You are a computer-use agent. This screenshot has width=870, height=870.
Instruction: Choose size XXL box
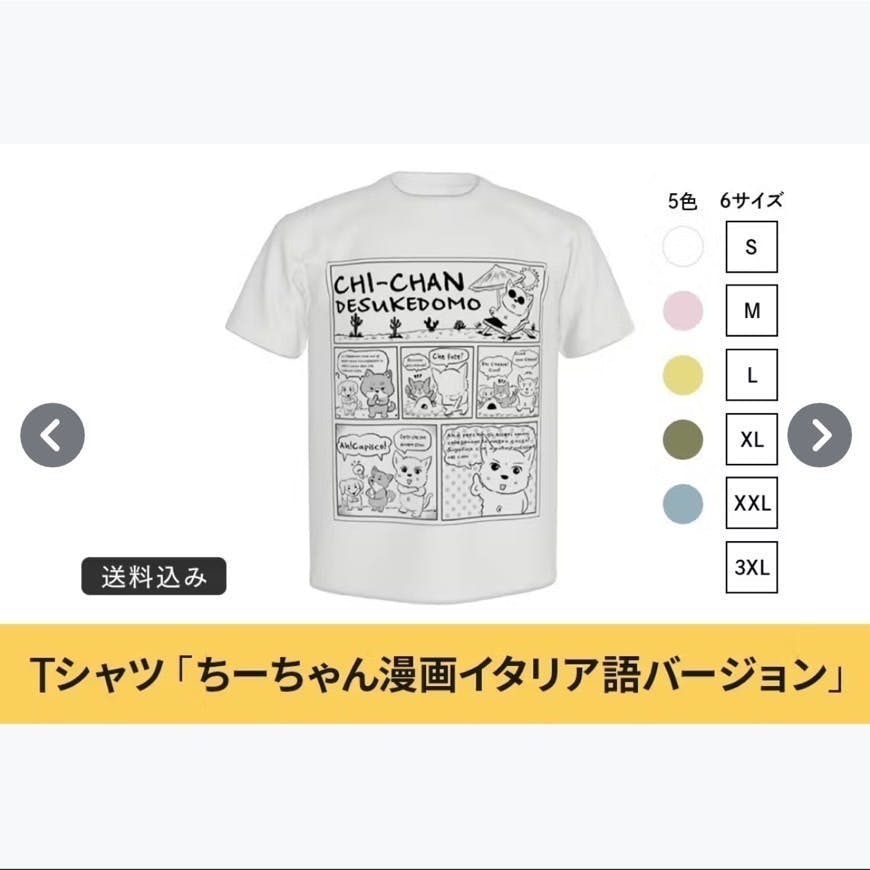point(752,503)
